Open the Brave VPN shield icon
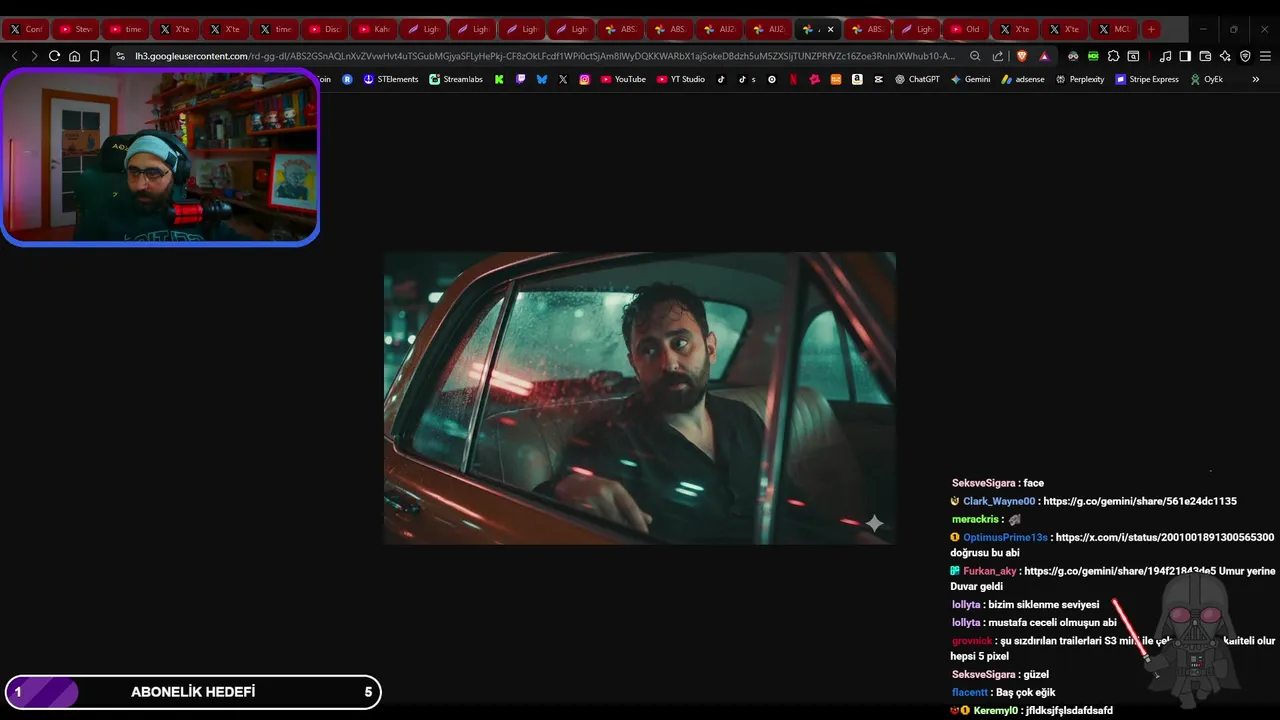This screenshot has height=720, width=1280. (1245, 56)
